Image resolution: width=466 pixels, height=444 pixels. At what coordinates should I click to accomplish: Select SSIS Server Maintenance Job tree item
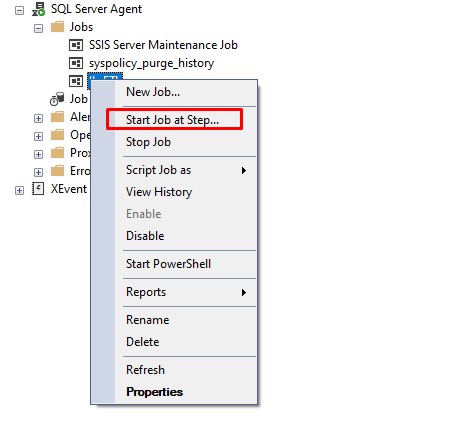[x=163, y=45]
